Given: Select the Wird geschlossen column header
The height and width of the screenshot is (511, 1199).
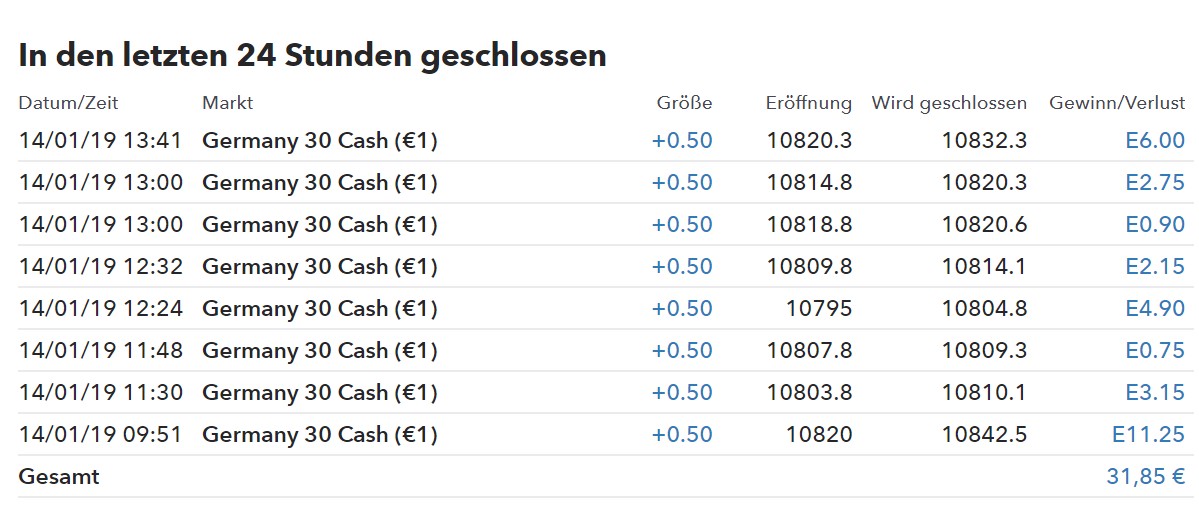Looking at the screenshot, I should (949, 103).
